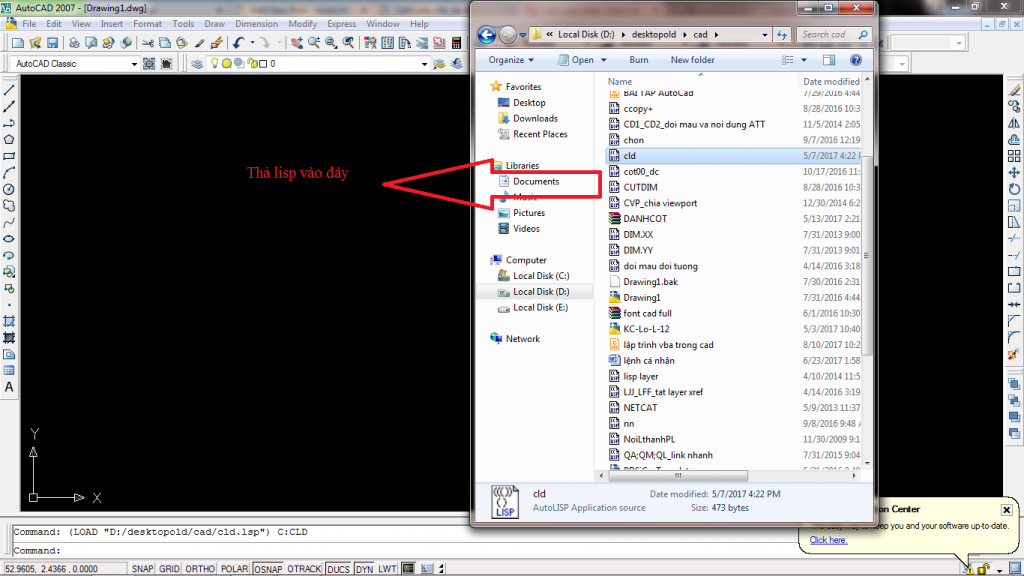The image size is (1024, 576).
Task: Open the Organize dropdown in Explorer
Action: 511,60
